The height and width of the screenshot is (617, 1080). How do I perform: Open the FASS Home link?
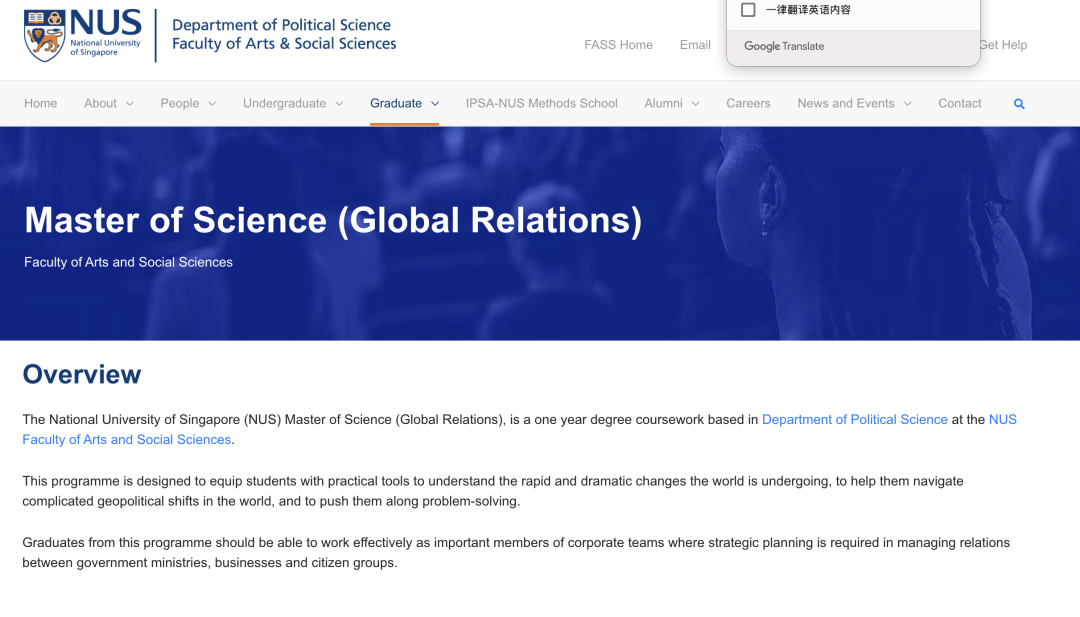point(619,45)
